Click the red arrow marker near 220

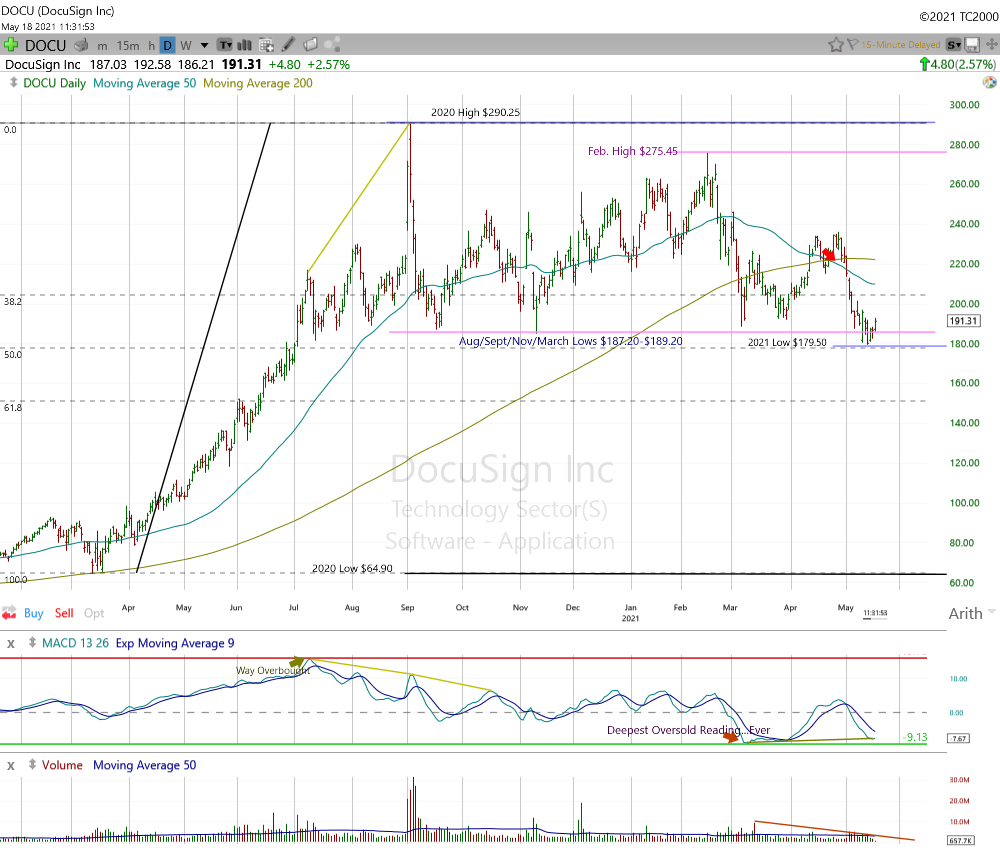click(x=828, y=255)
